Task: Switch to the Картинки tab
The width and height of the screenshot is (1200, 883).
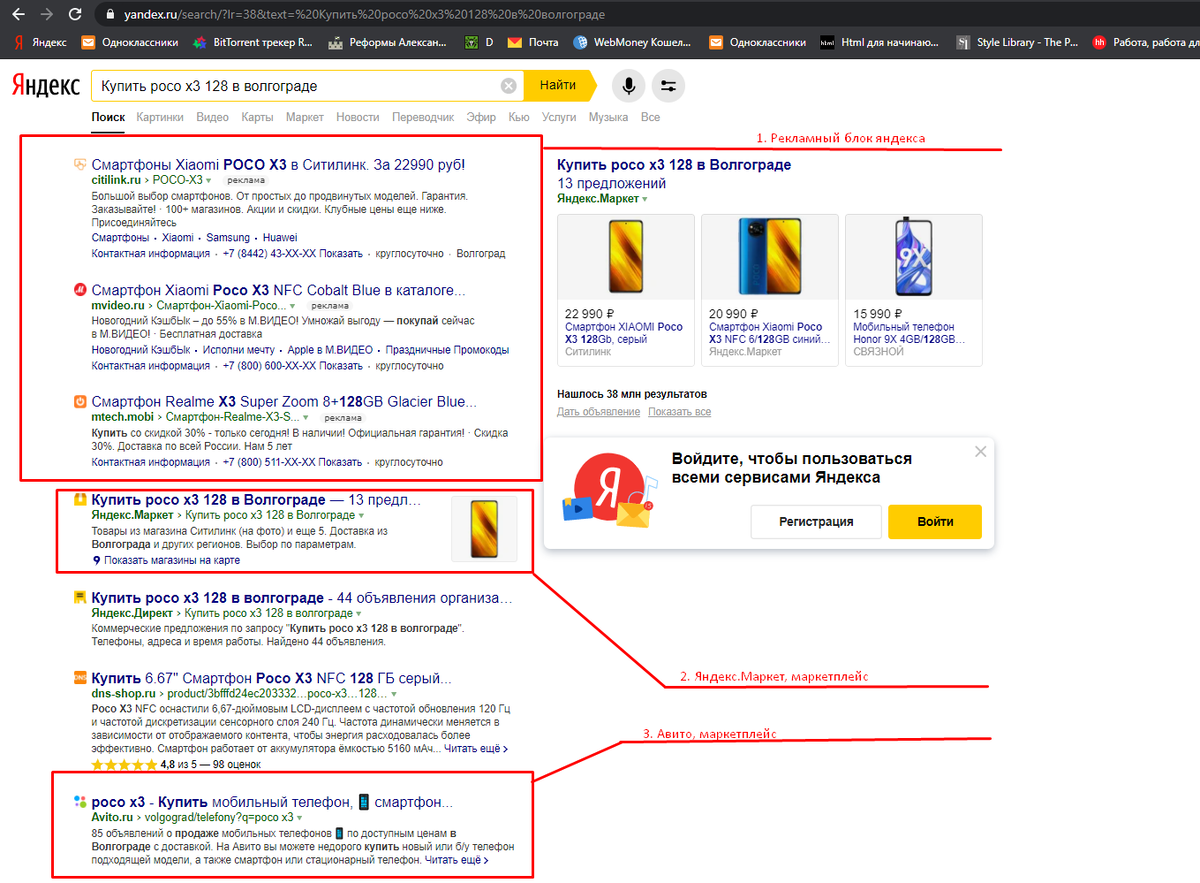Action: [160, 117]
